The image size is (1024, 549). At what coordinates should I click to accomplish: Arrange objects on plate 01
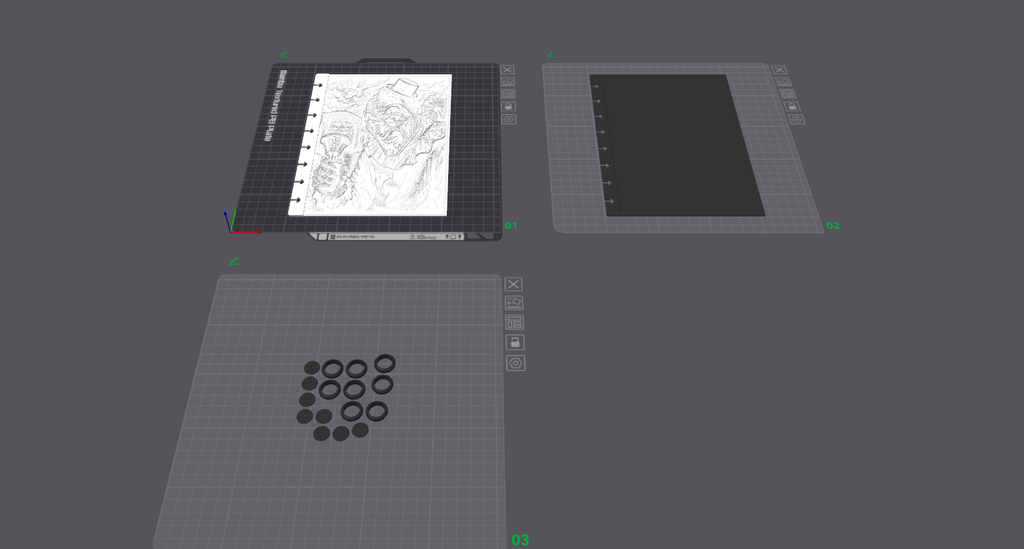508,94
